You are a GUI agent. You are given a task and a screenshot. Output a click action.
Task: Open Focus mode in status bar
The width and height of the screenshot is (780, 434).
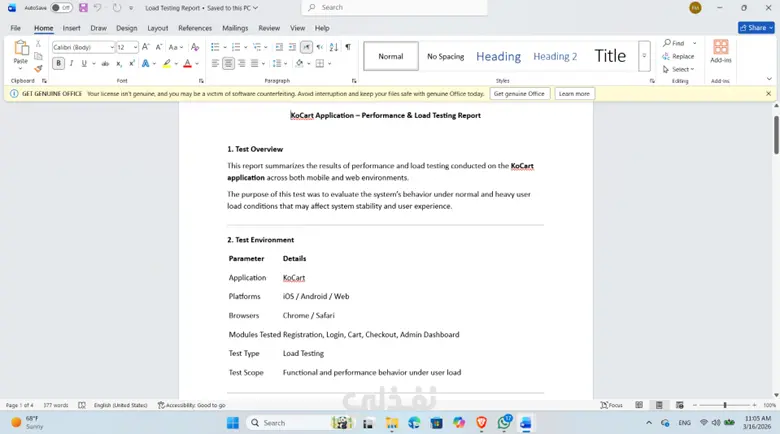click(611, 405)
